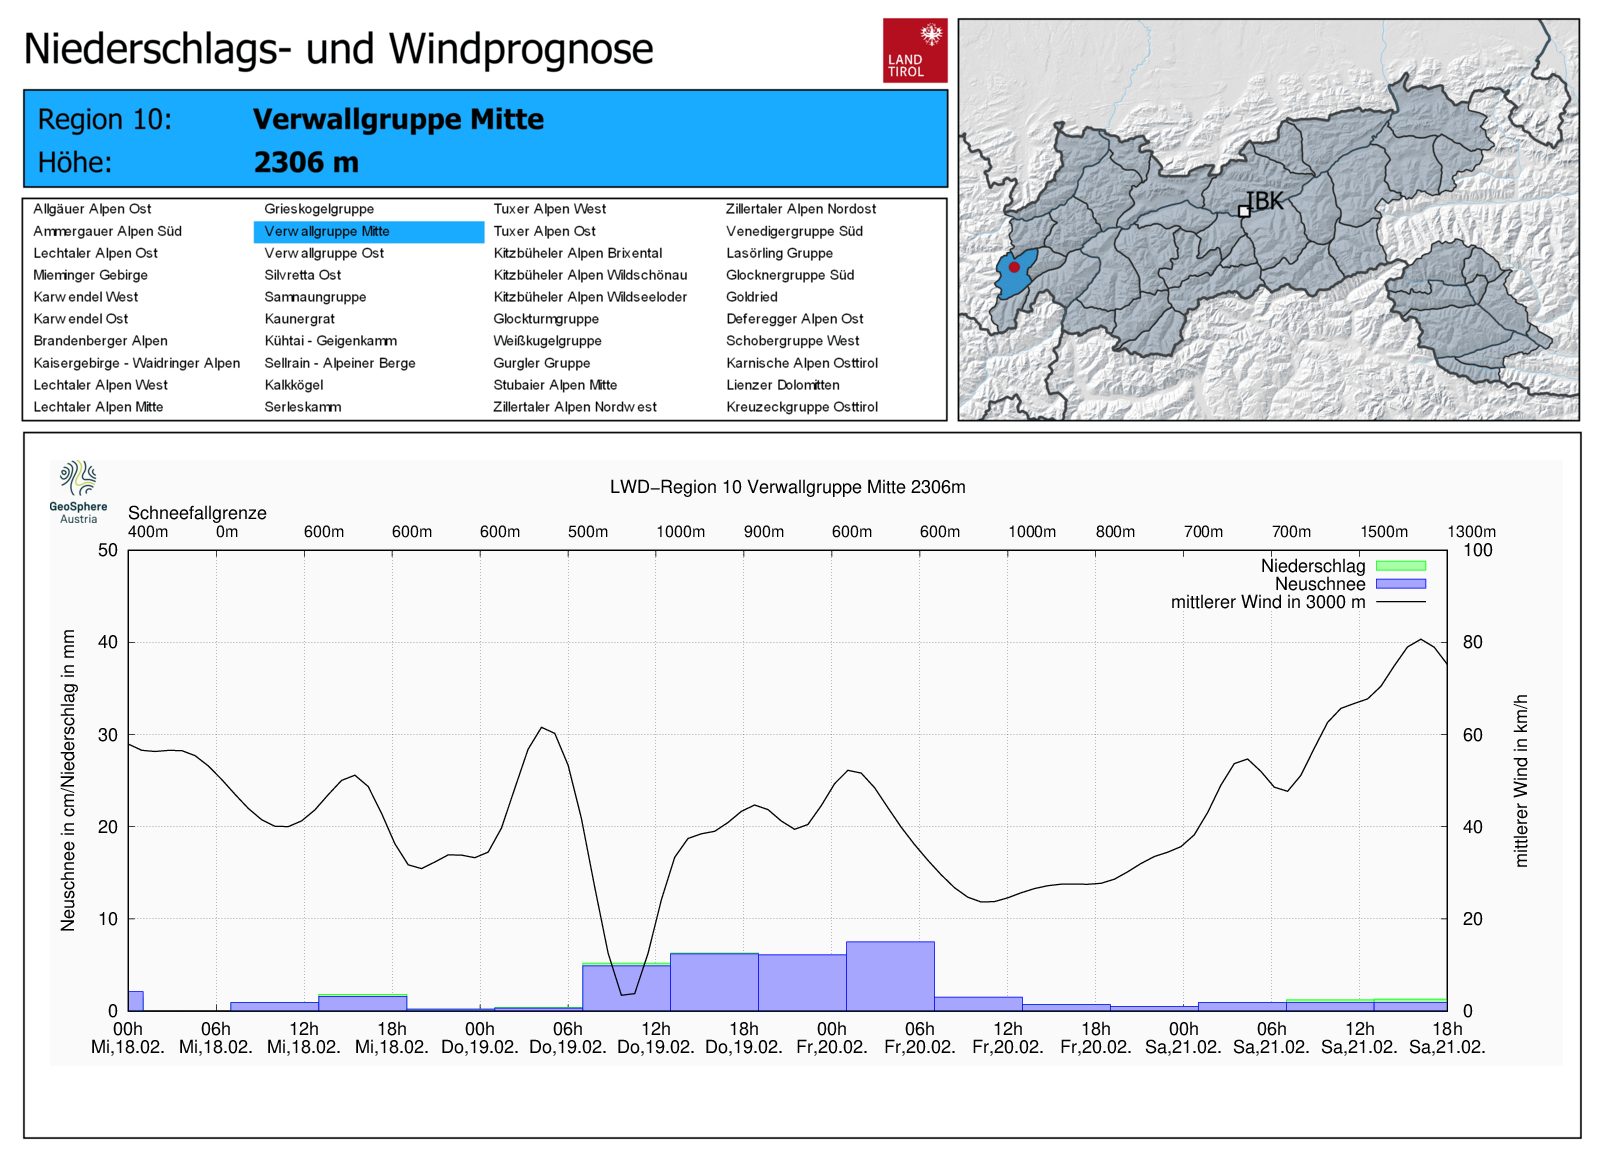Select Ammergauer Alpen Süd region
The image size is (1600, 1153).
click(x=107, y=231)
